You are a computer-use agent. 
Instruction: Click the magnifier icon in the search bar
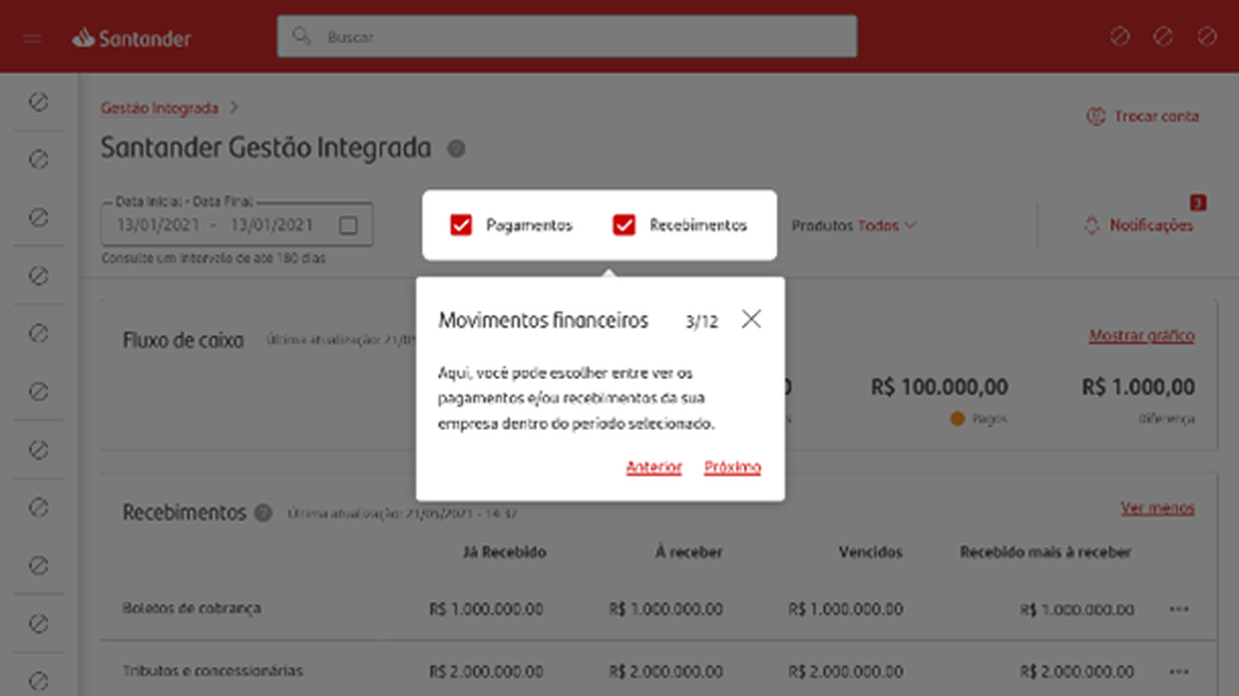pyautogui.click(x=301, y=37)
